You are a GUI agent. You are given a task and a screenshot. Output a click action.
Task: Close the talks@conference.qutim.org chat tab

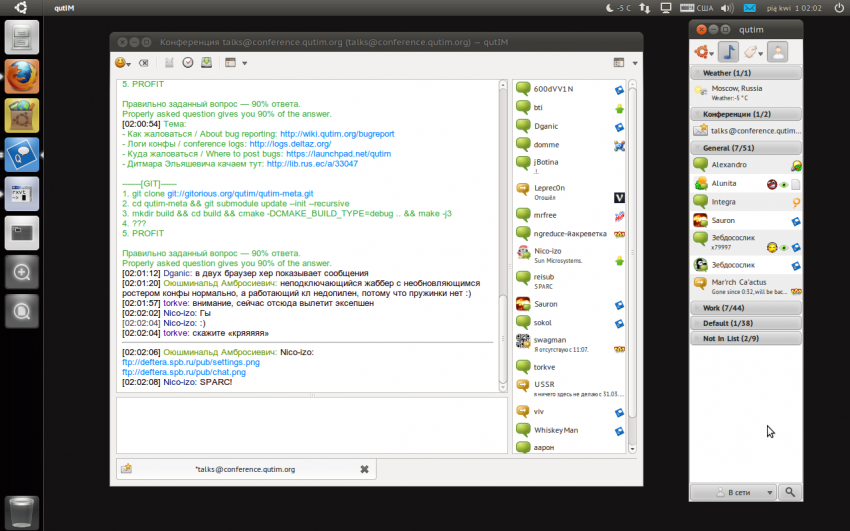[x=364, y=468]
